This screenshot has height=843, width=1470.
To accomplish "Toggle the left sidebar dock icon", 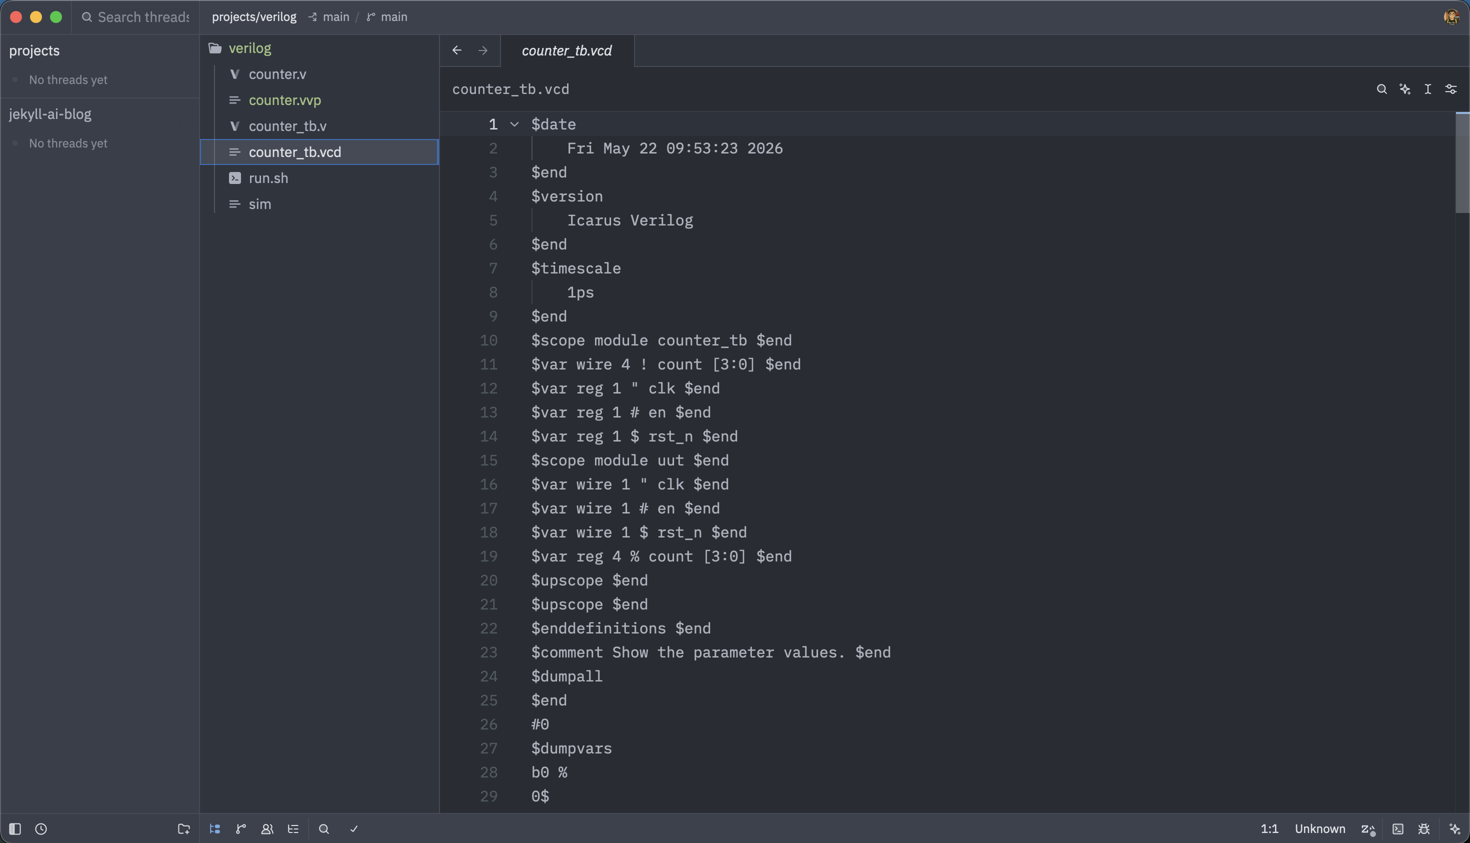I will (15, 829).
